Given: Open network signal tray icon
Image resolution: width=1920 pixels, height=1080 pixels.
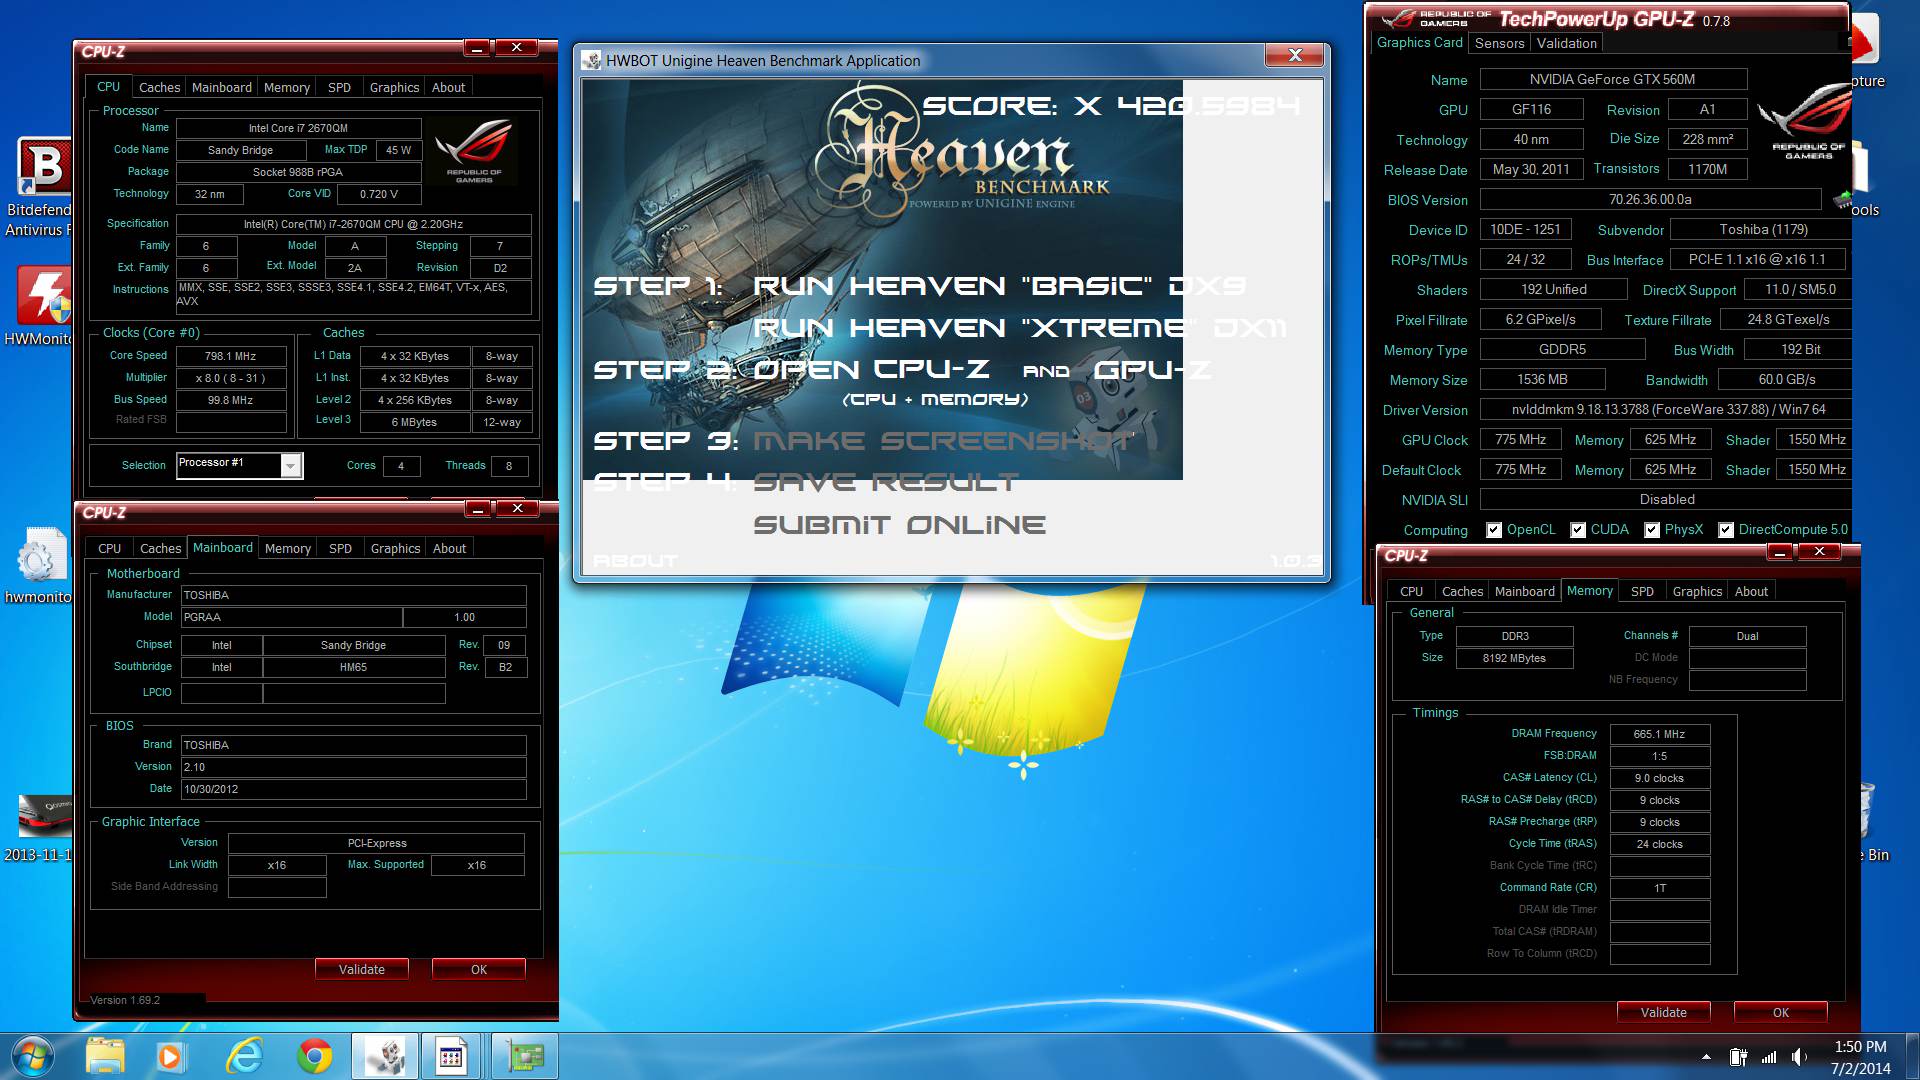Looking at the screenshot, I should pyautogui.click(x=1769, y=1057).
